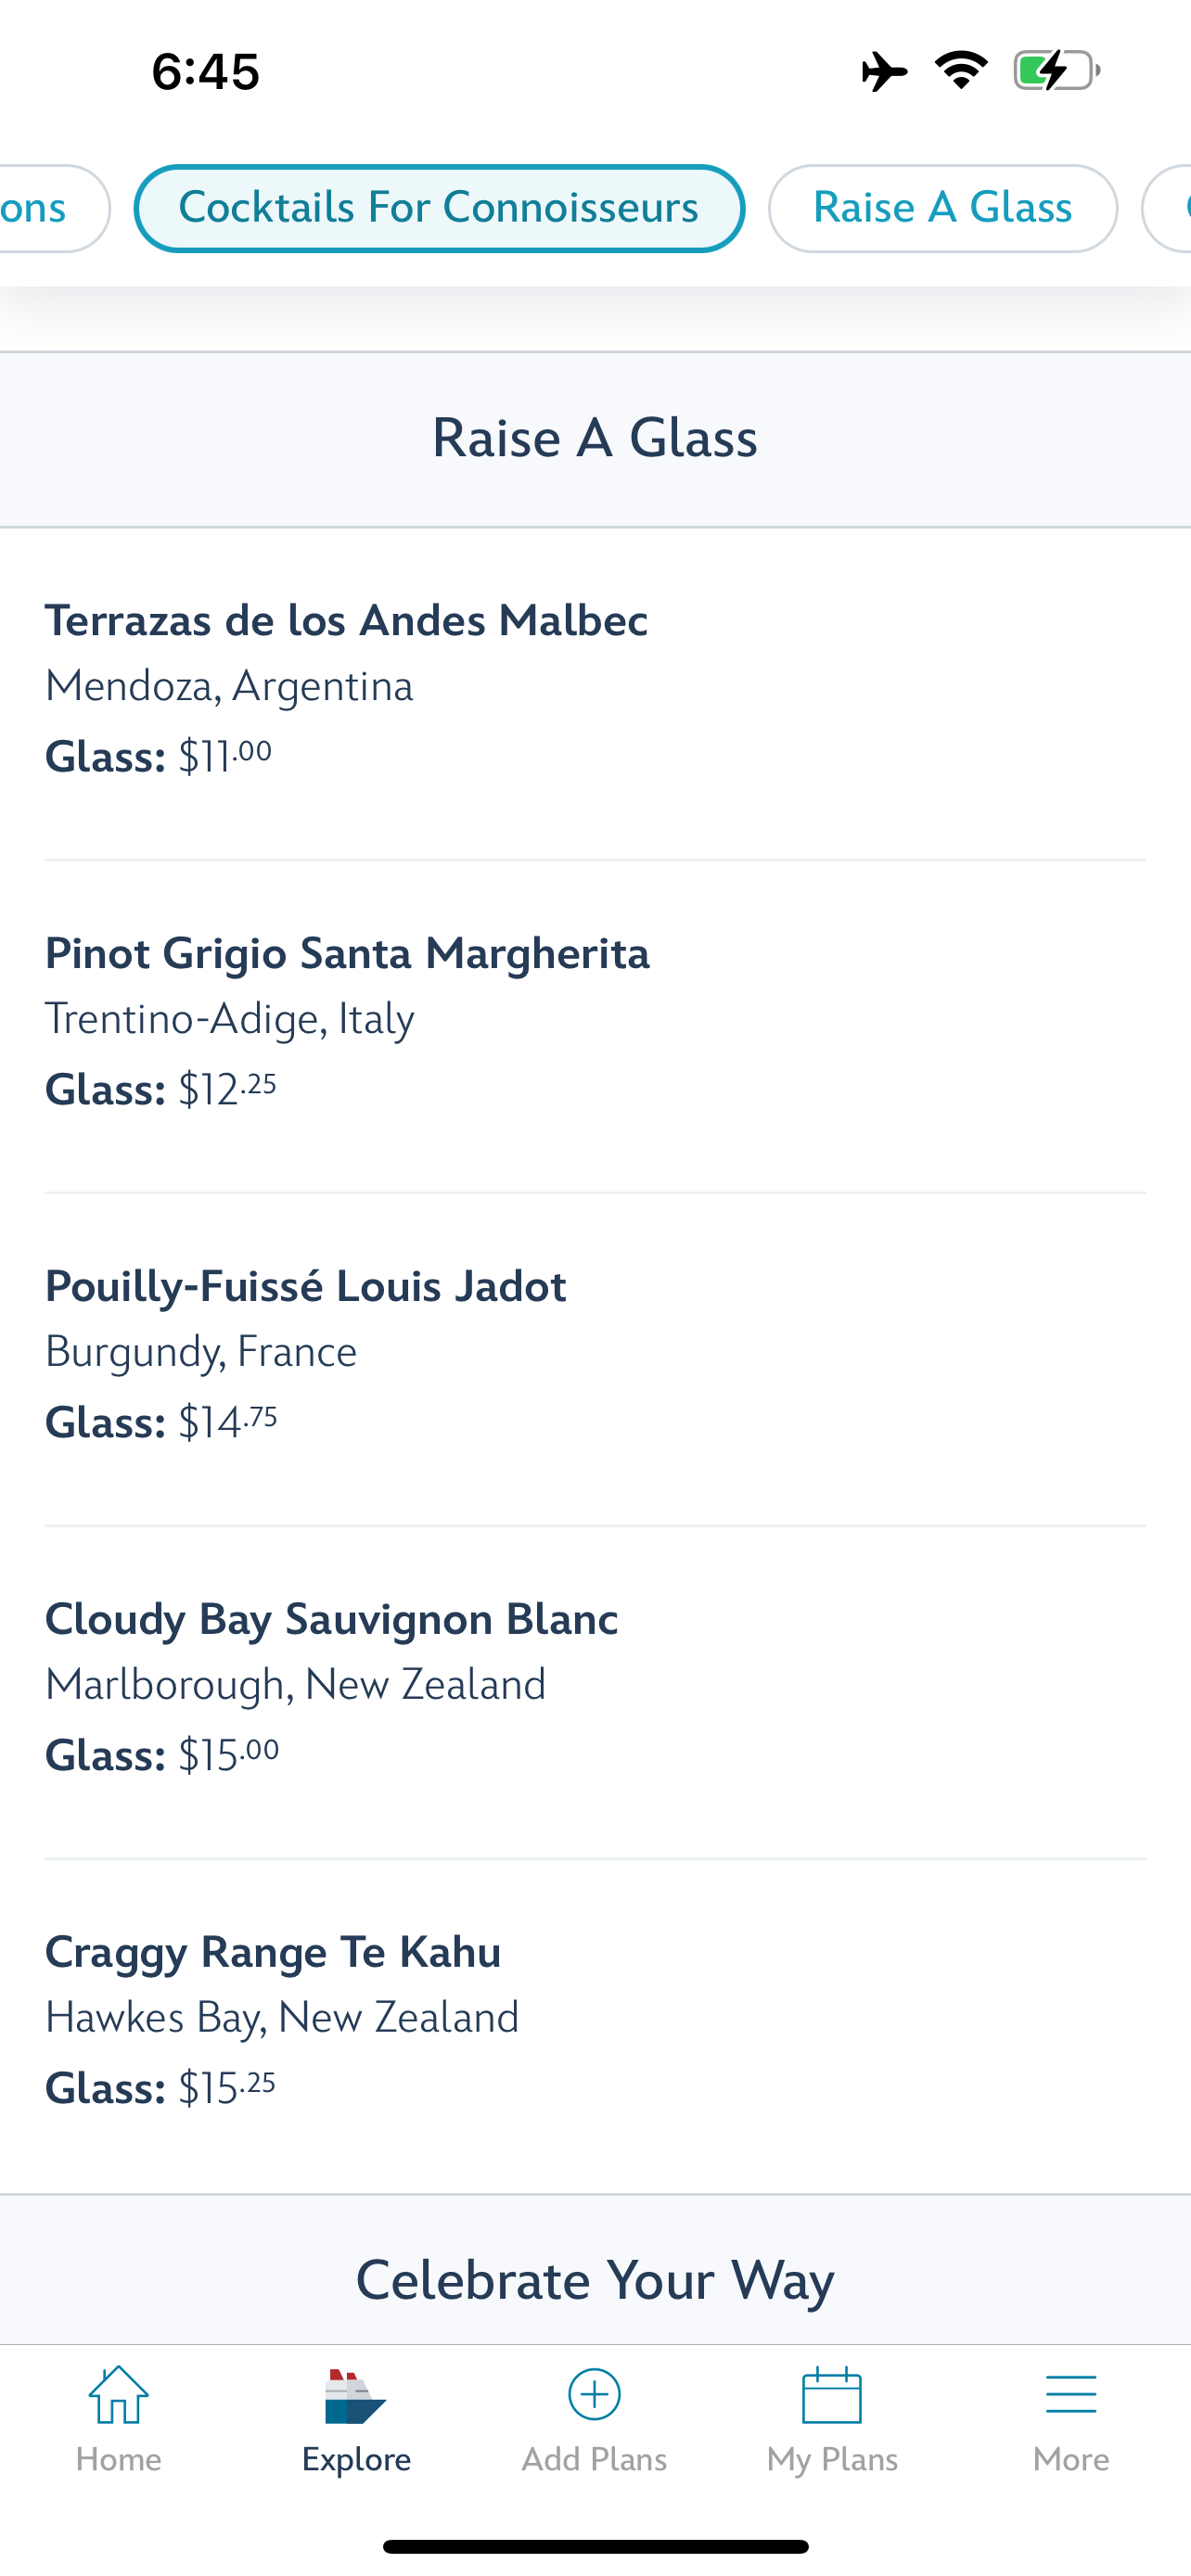1191x2576 pixels.
Task: Tap the Add Plans plus icon
Action: (x=594, y=2396)
